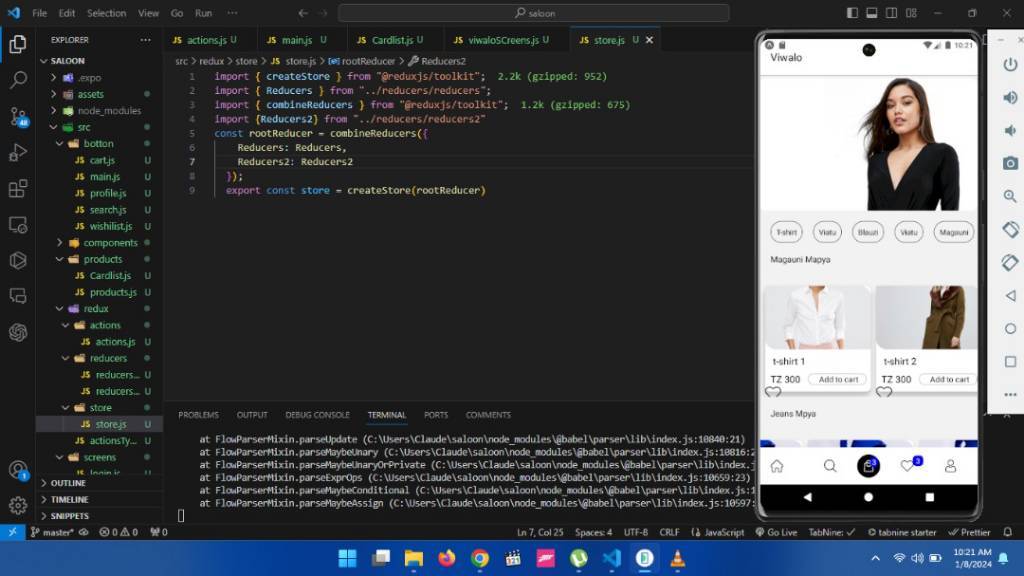Click the emulator power button icon
This screenshot has height=576, width=1024.
click(1010, 65)
